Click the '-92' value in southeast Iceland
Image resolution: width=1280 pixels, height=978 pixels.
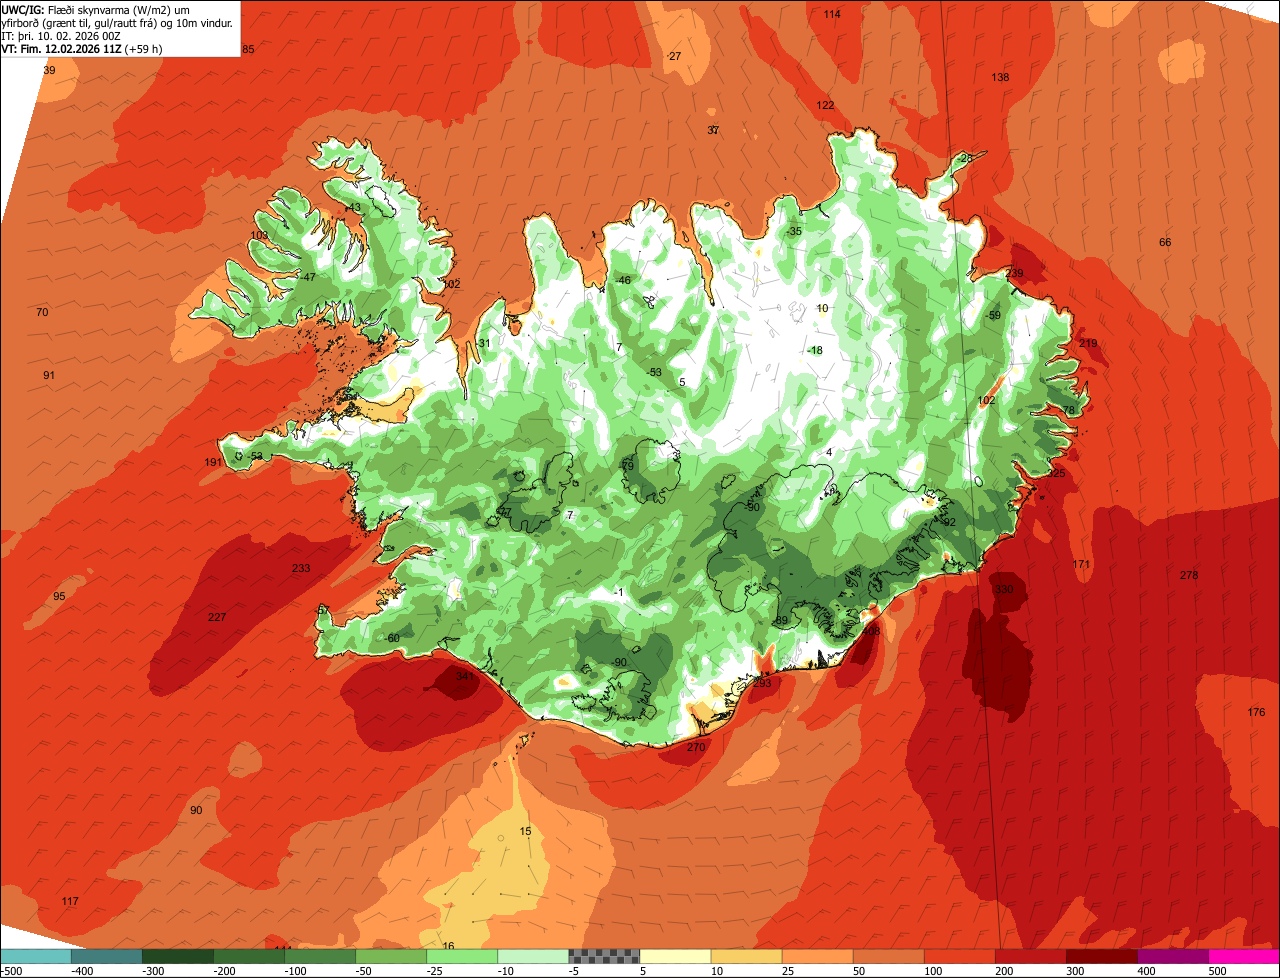(x=948, y=522)
